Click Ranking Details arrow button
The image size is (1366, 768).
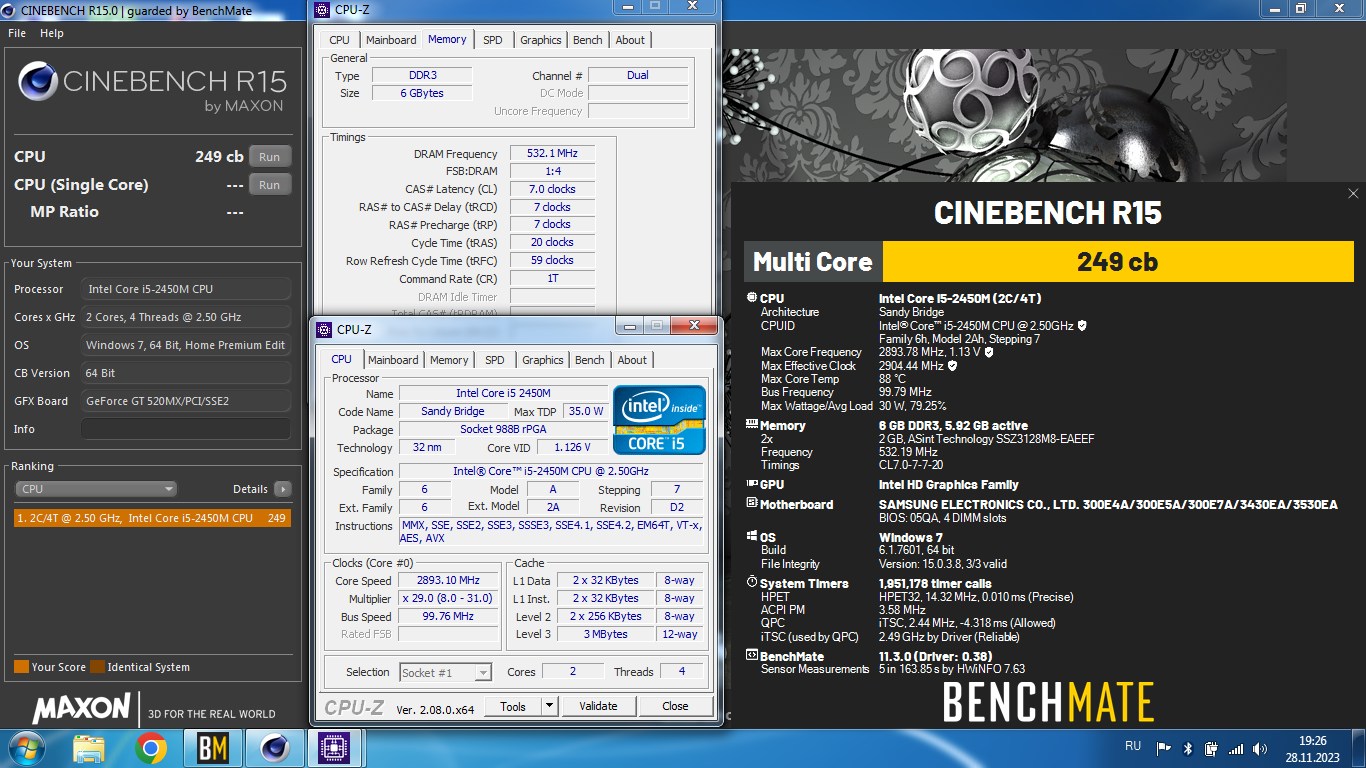pos(283,489)
